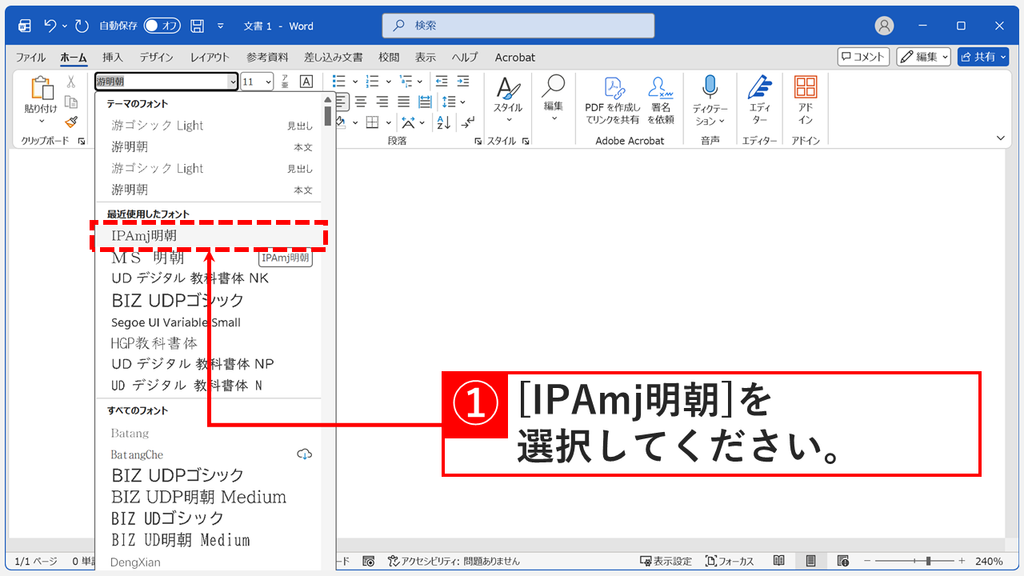Click the multilevel list icon

[406, 82]
